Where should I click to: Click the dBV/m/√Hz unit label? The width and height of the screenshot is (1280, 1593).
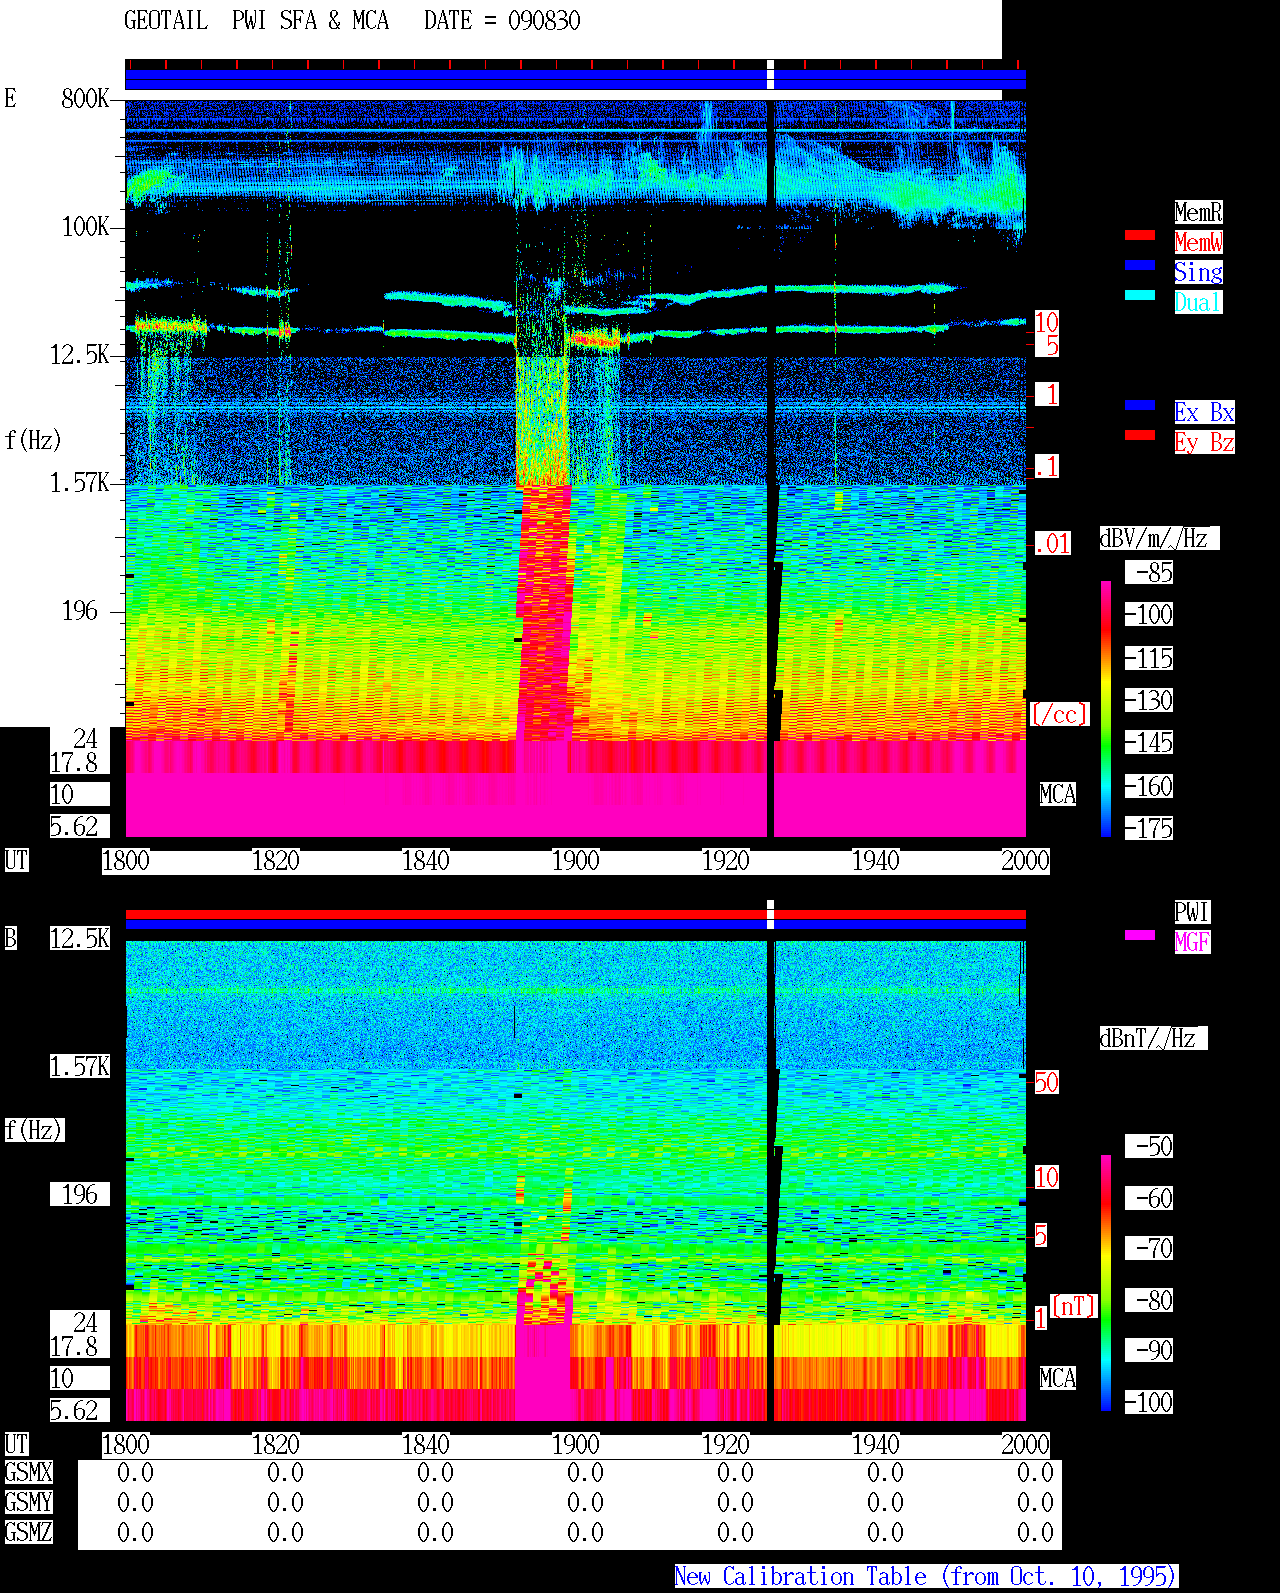1159,538
